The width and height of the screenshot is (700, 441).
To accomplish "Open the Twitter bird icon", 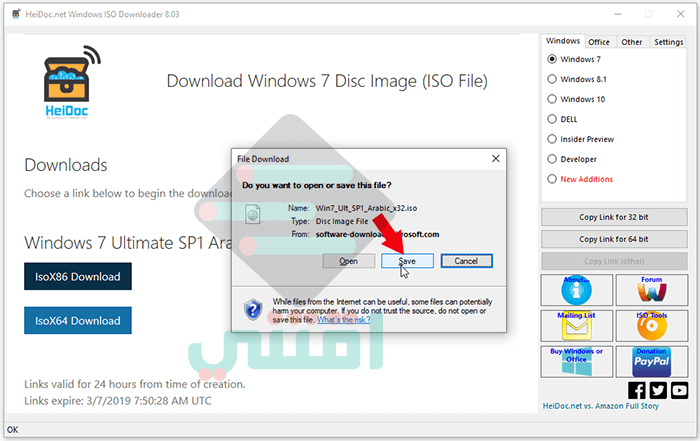I will [x=658, y=391].
